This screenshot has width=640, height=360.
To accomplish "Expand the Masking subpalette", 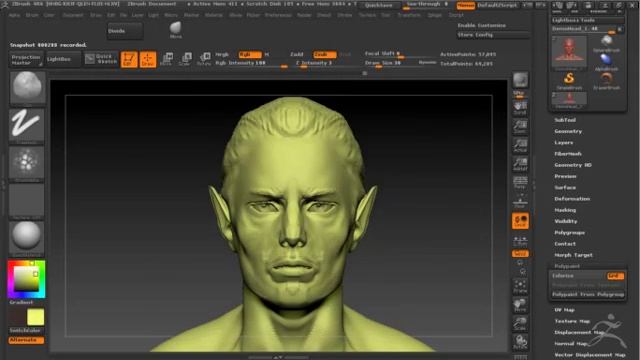I will click(565, 210).
